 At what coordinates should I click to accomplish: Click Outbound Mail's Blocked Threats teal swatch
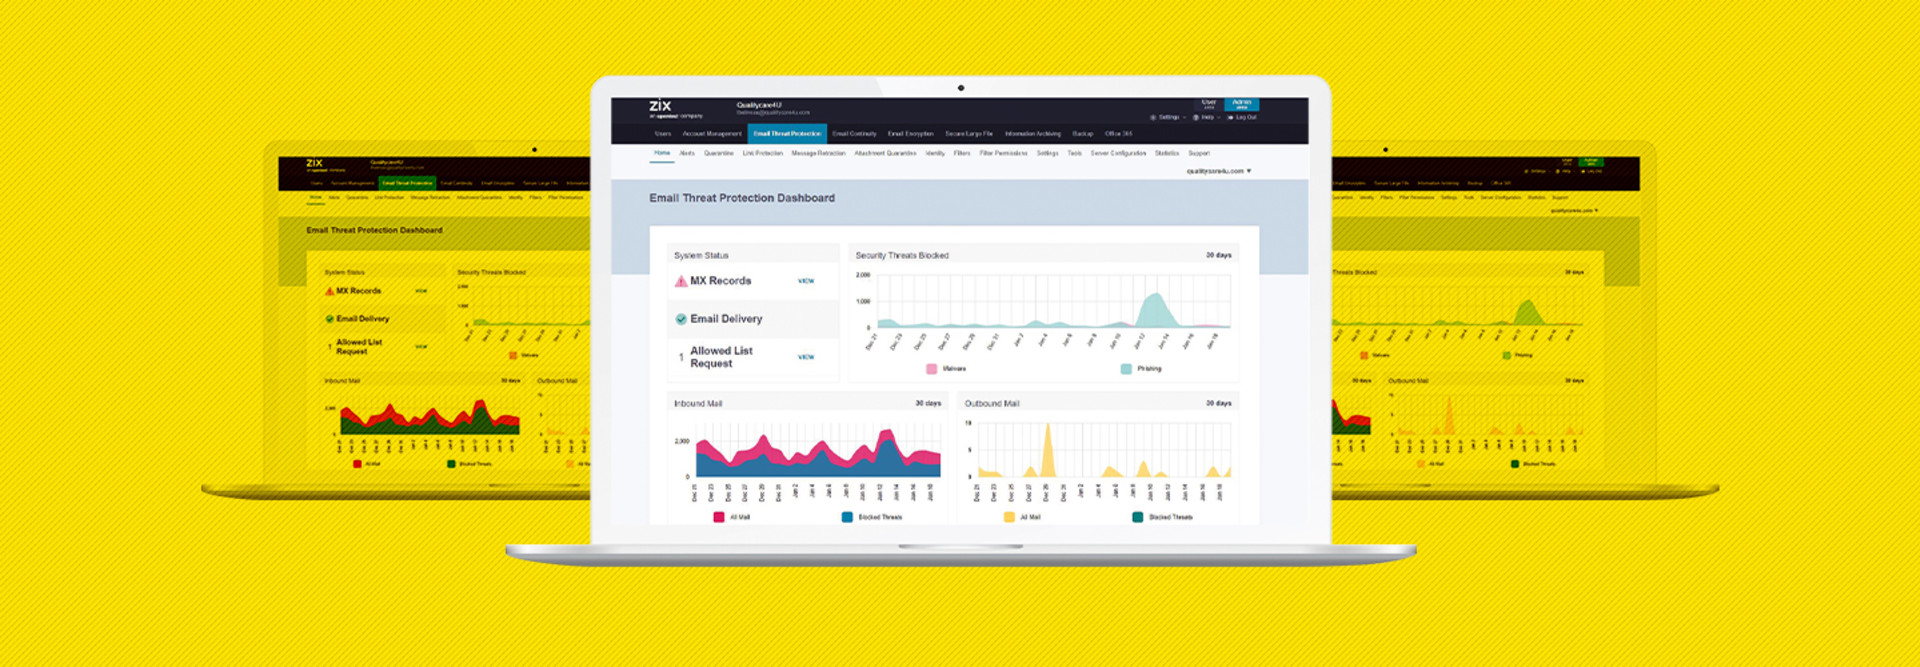(1138, 517)
